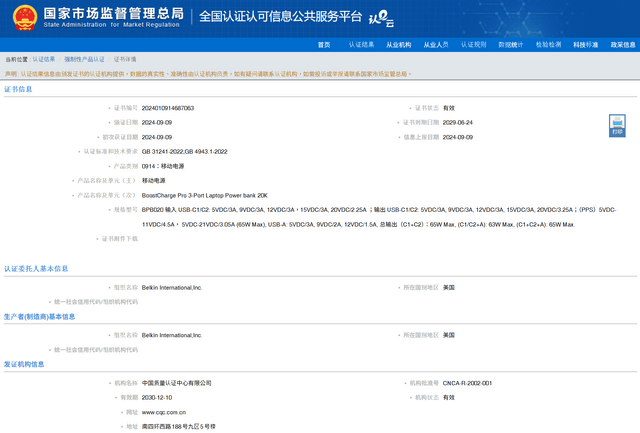Click the 认证委托人基本信息 section heading
Image resolution: width=640 pixels, height=433 pixels.
pos(36,269)
